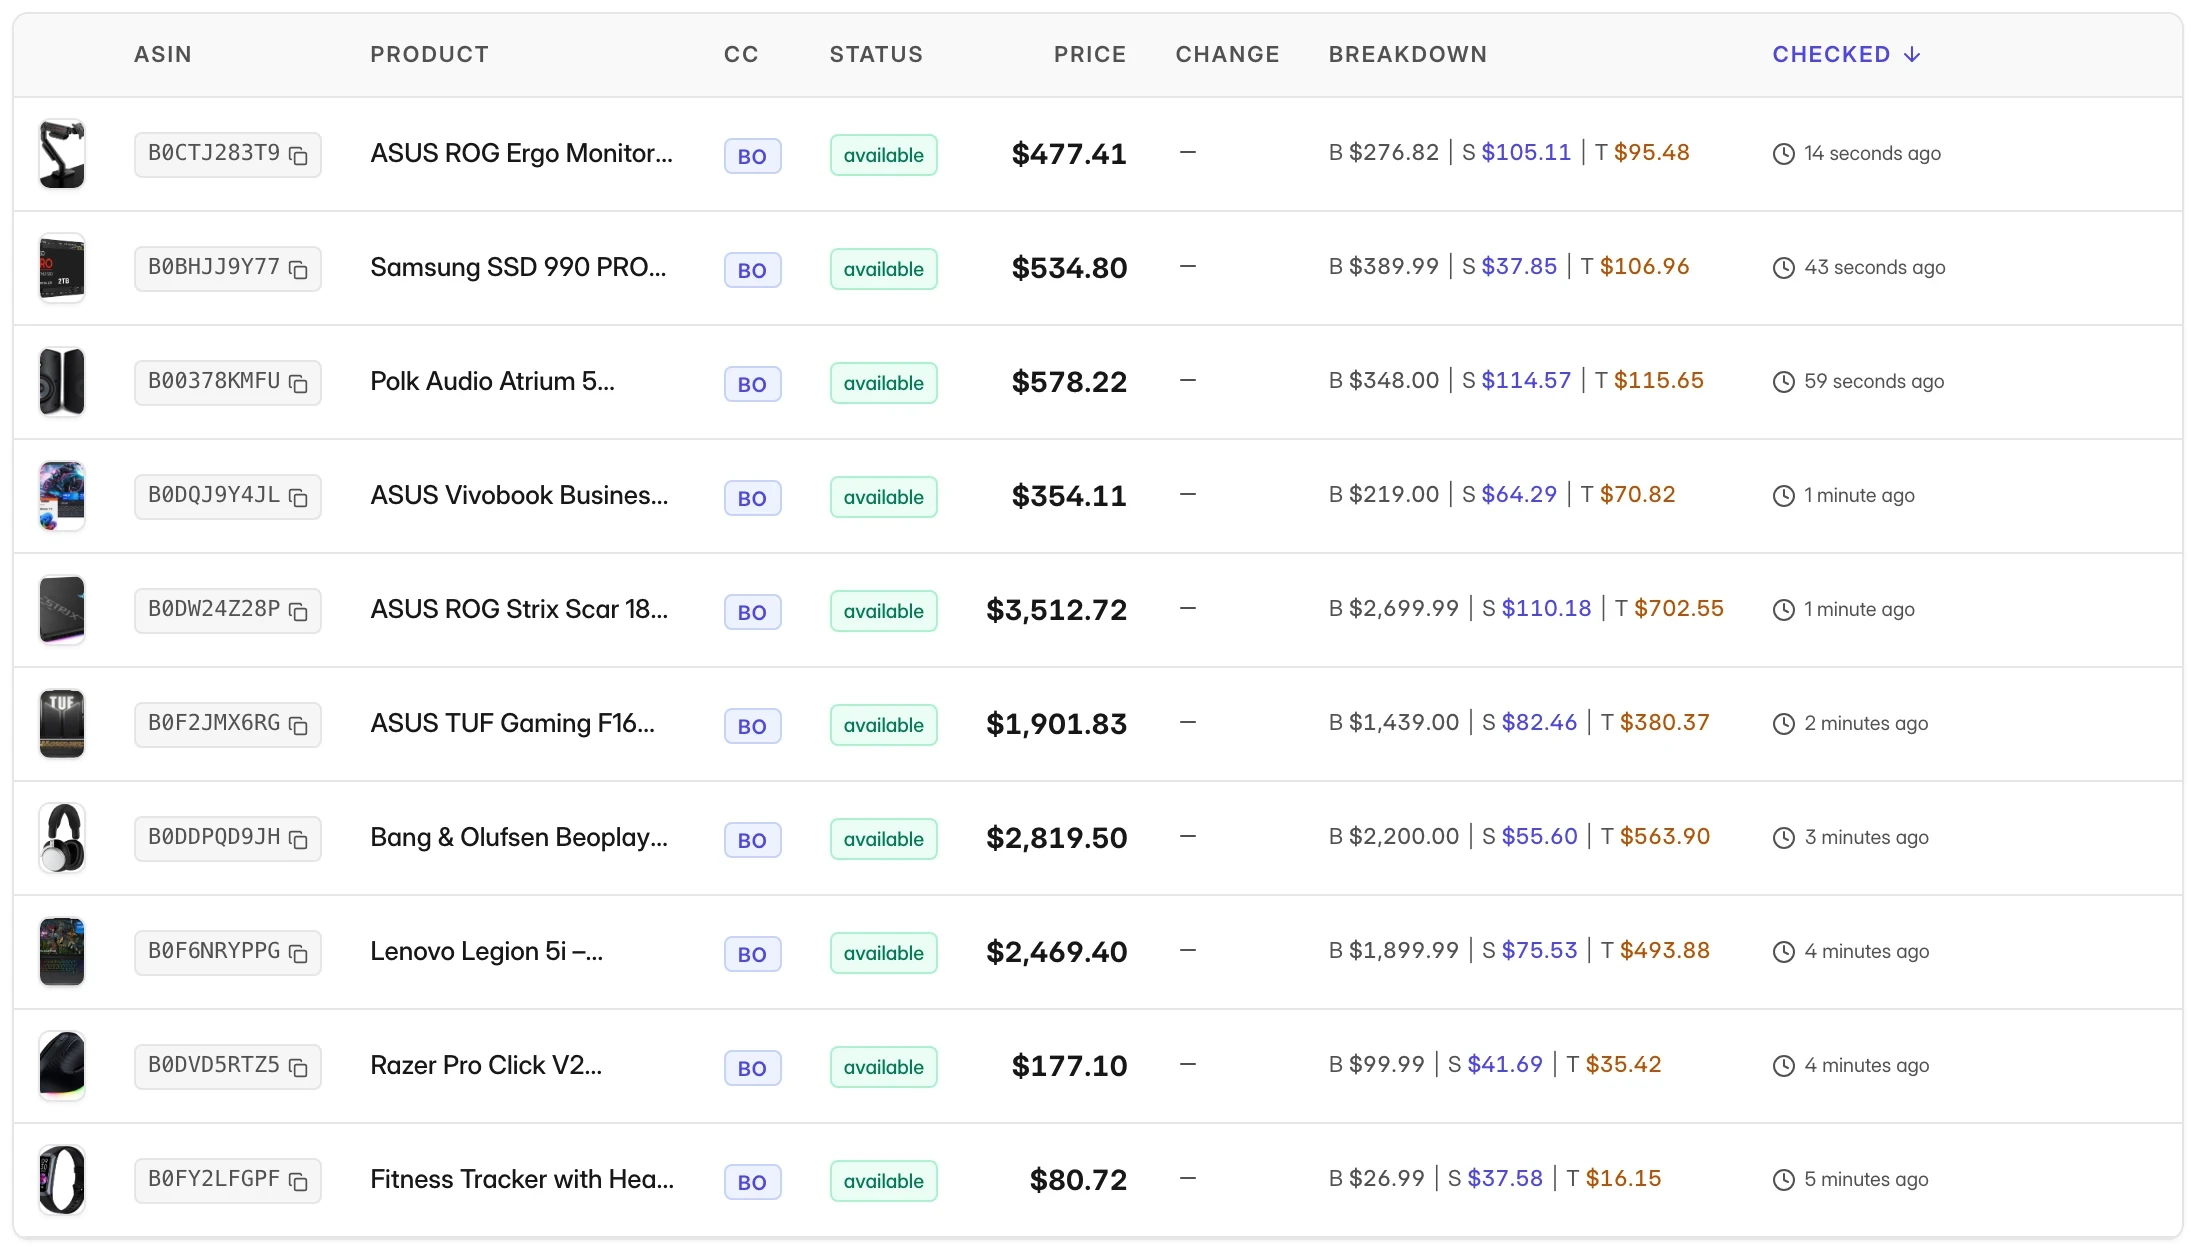Sort by the CHECKED column header
This screenshot has width=2196, height=1252.
[1846, 54]
